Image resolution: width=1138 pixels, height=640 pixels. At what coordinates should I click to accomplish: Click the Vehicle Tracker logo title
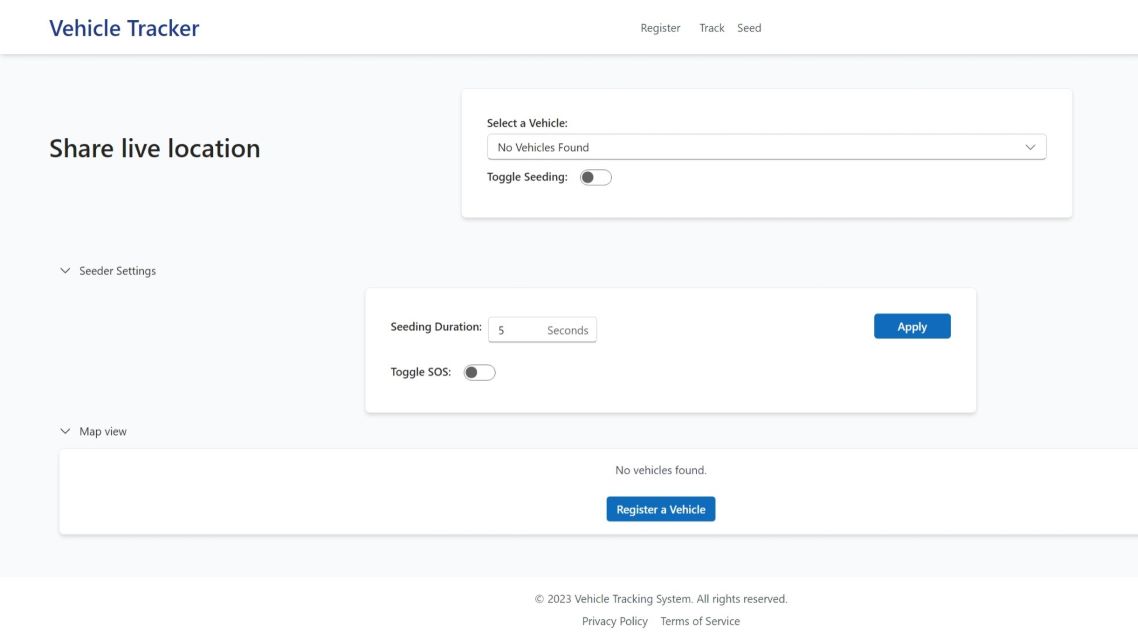click(124, 28)
